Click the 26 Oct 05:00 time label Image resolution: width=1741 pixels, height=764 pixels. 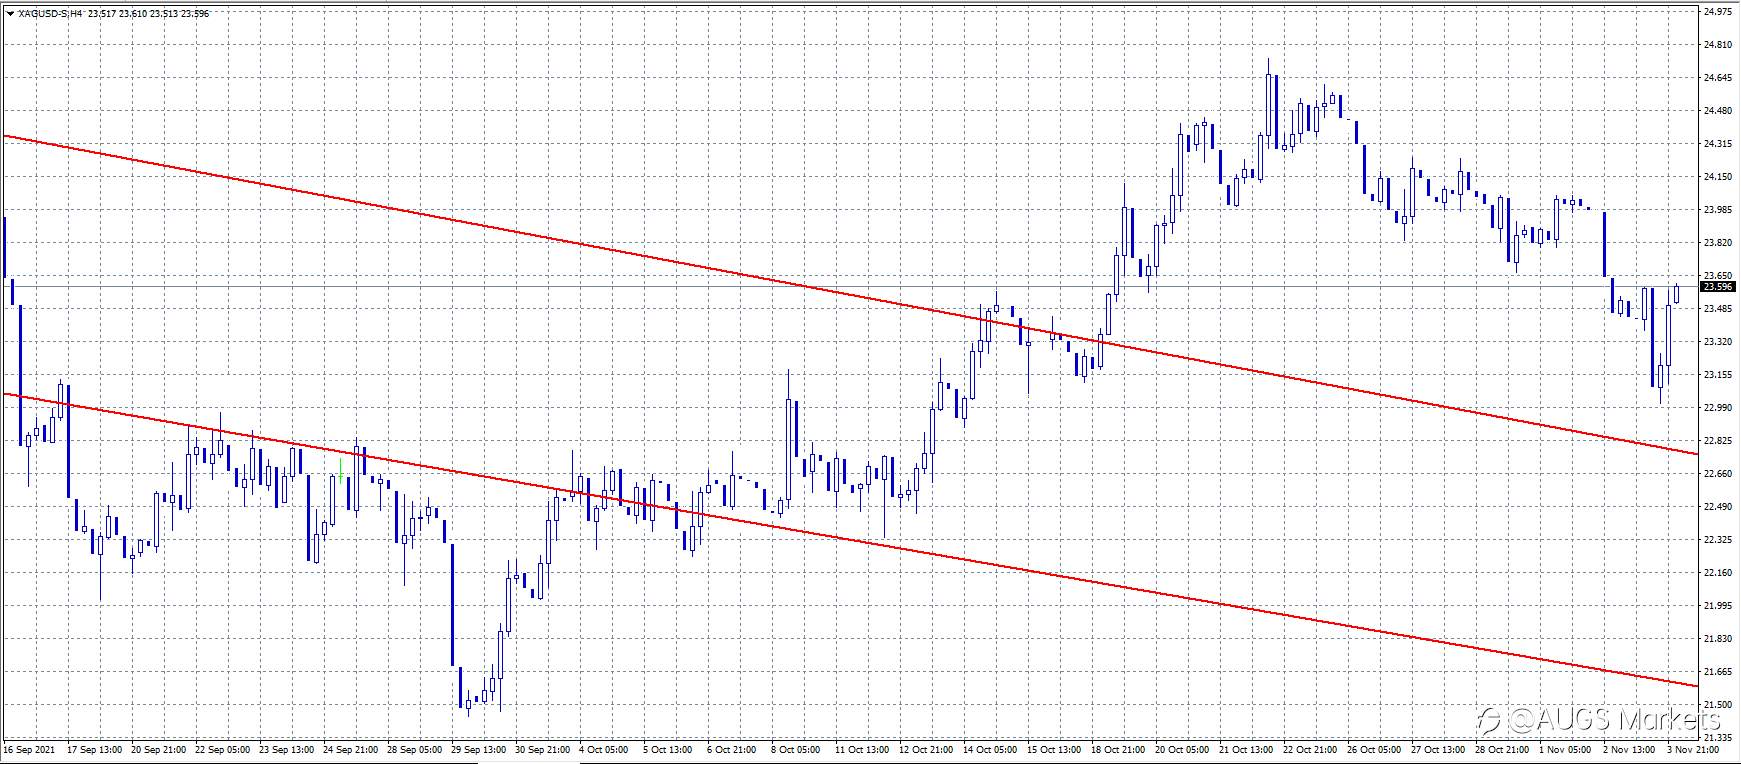pos(1375,749)
